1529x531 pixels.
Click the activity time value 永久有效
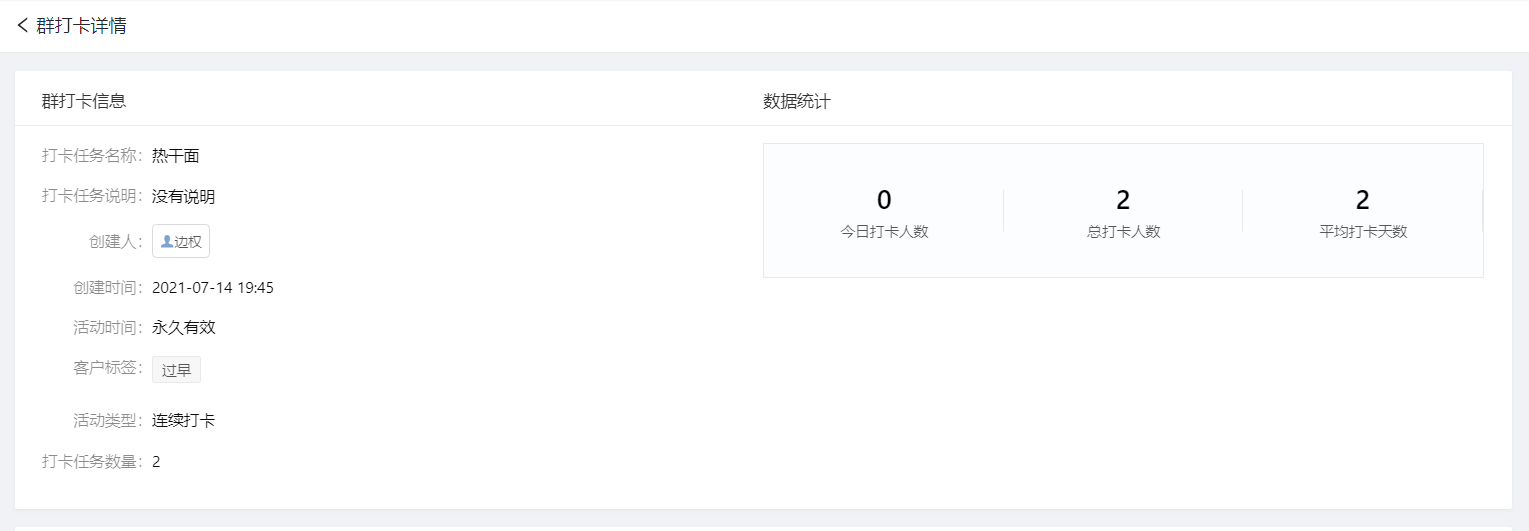(184, 327)
